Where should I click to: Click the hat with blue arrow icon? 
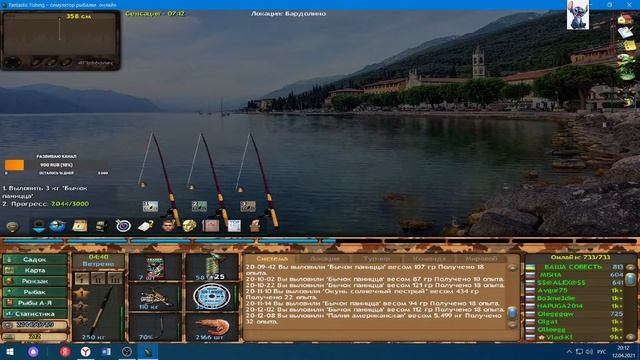39,226
